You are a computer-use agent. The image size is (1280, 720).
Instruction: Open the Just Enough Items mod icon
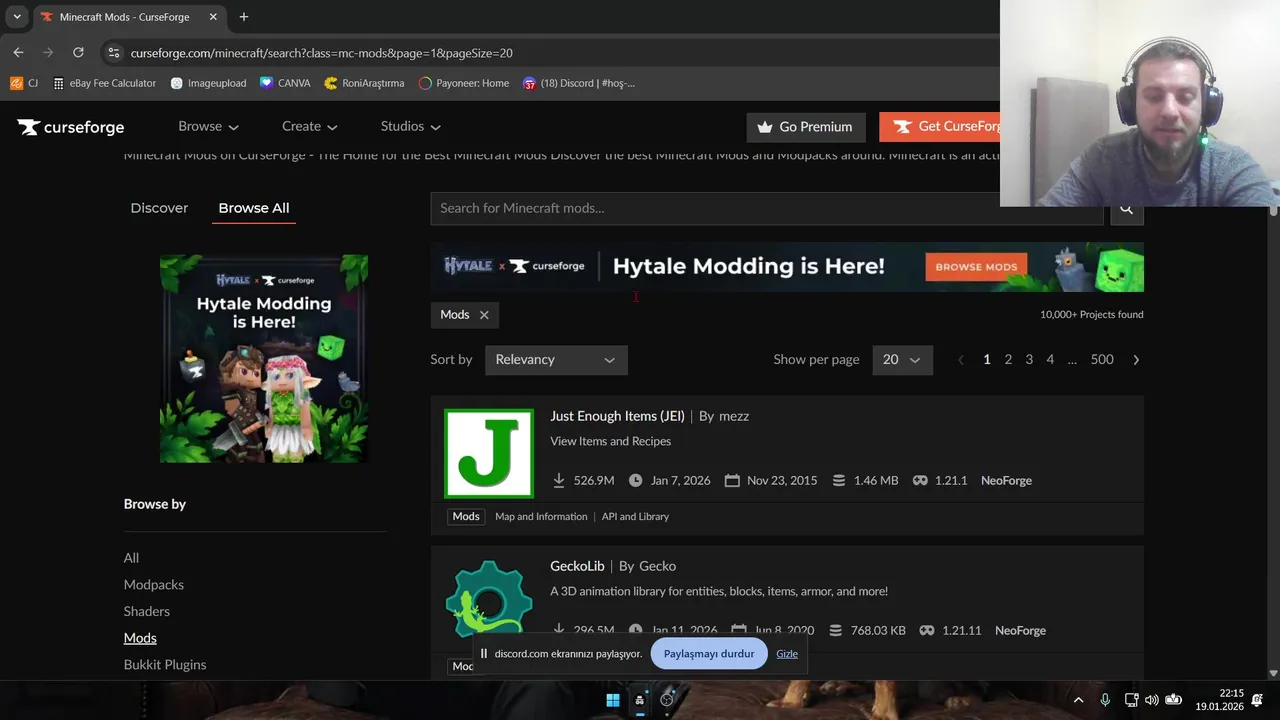[x=489, y=453]
